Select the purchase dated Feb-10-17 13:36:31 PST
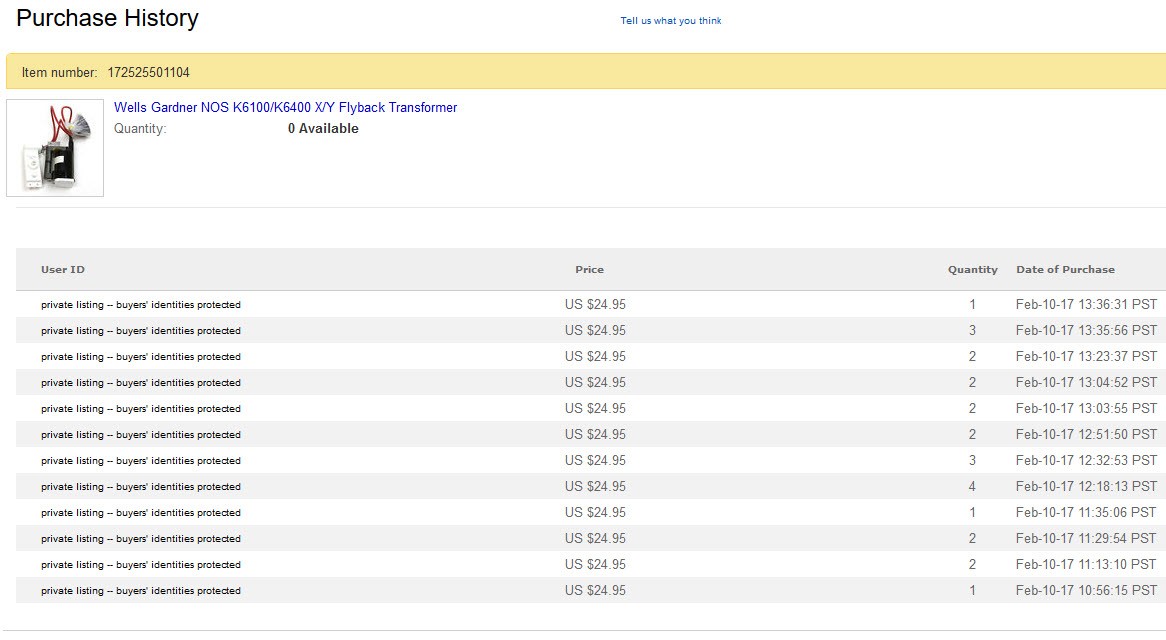 (x=1086, y=305)
